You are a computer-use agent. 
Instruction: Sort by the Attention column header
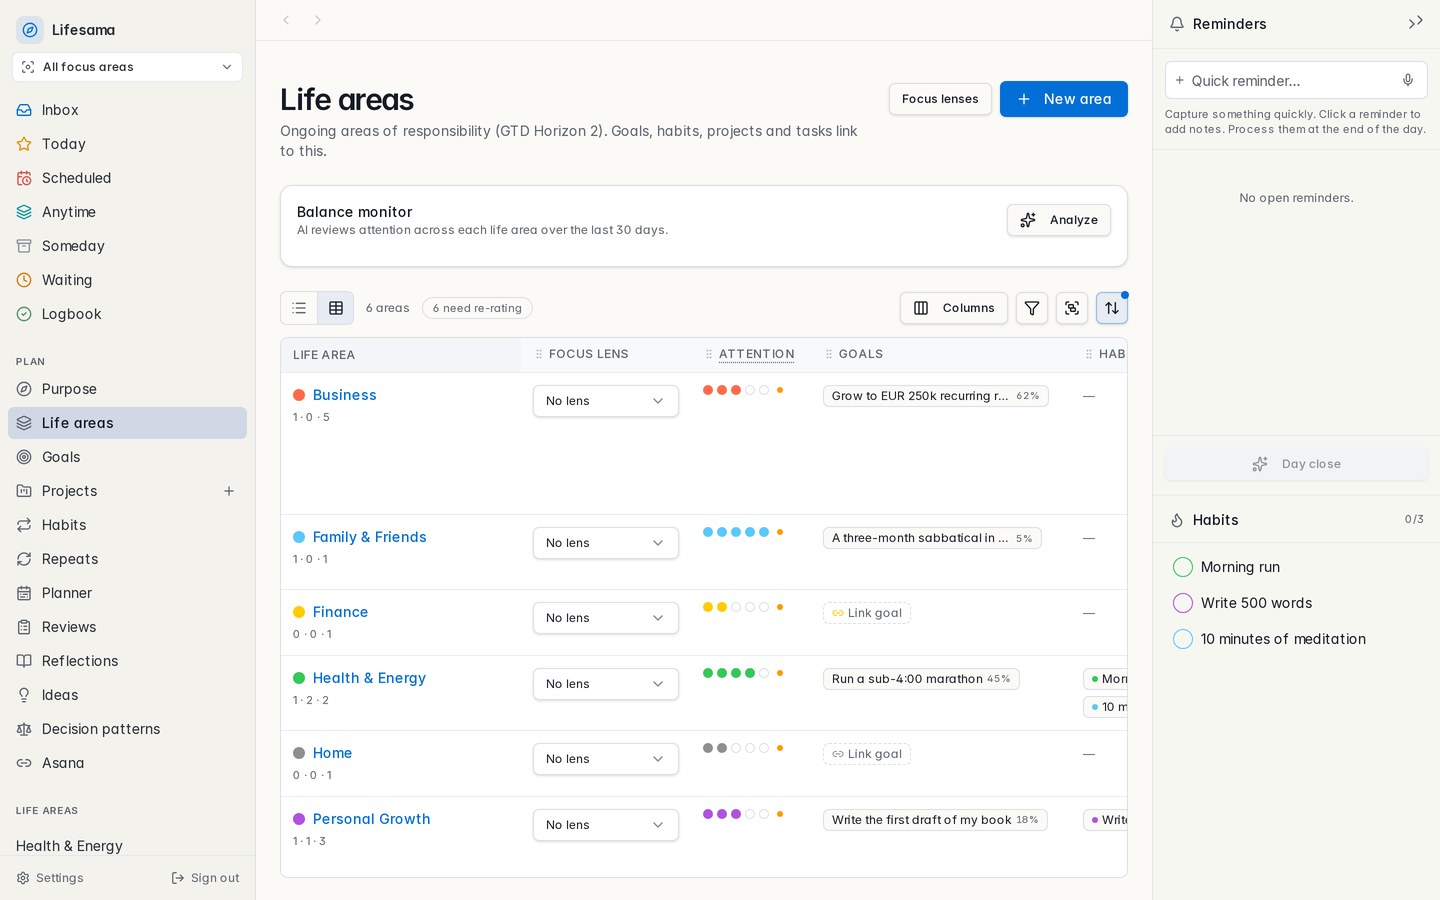[756, 354]
